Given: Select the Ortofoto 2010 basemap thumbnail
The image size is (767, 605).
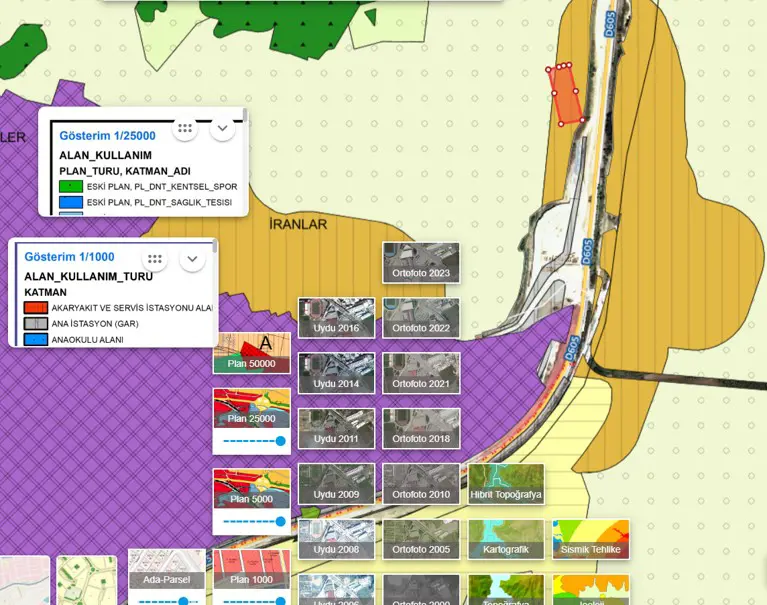Looking at the screenshot, I should (421, 484).
